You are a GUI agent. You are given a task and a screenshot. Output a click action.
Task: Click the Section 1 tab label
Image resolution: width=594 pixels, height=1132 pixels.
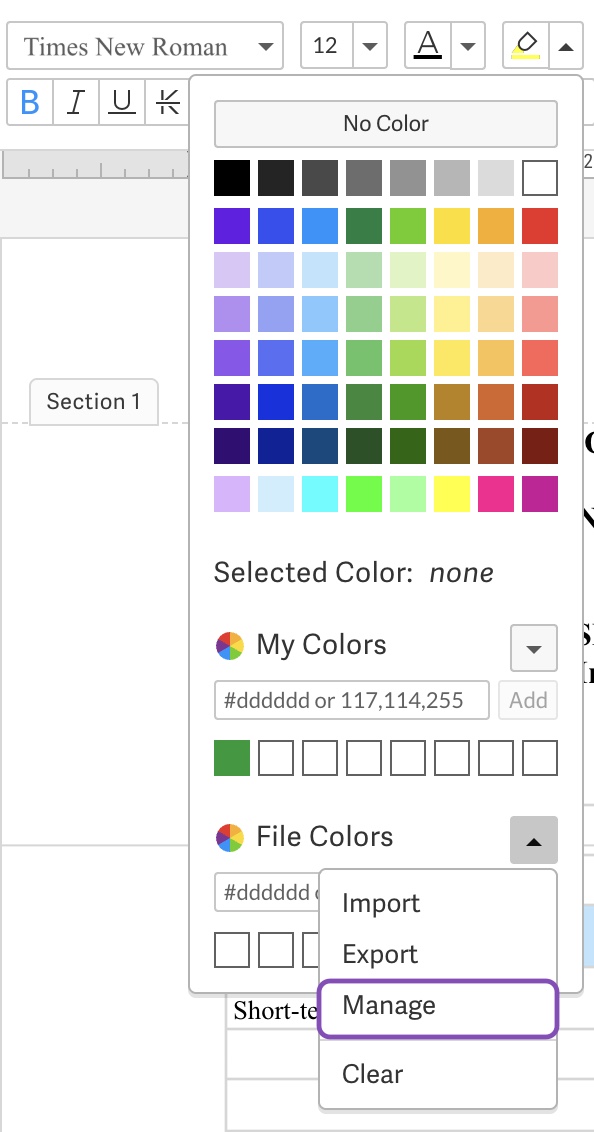94,401
